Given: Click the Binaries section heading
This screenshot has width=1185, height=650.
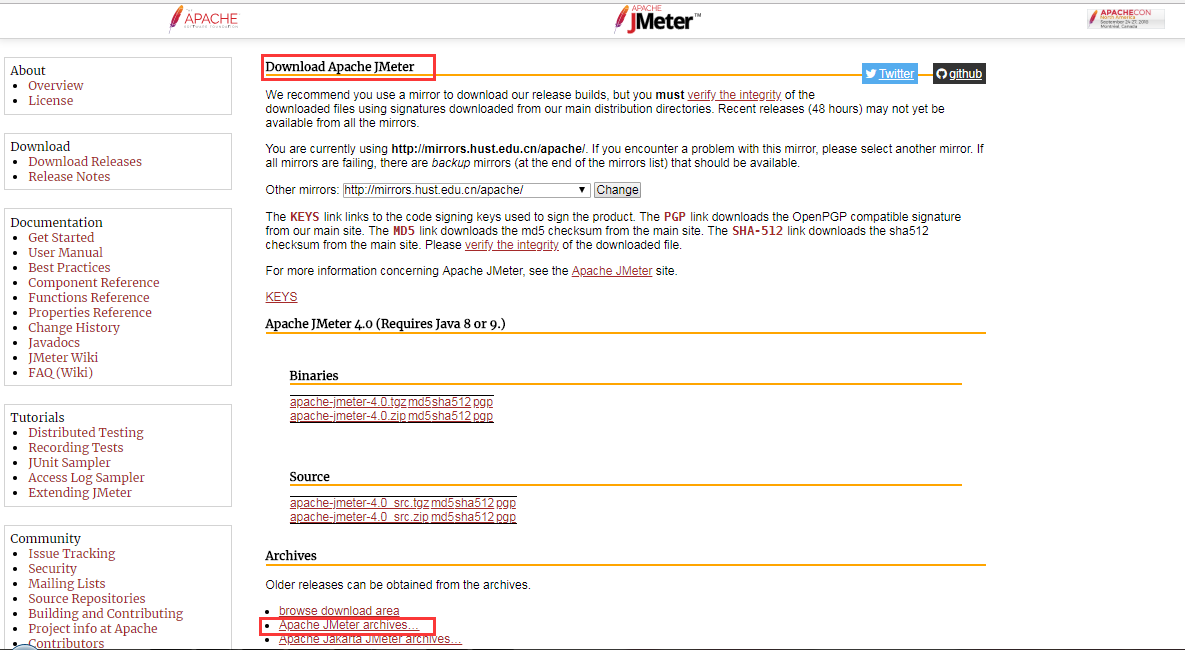Looking at the screenshot, I should [314, 376].
